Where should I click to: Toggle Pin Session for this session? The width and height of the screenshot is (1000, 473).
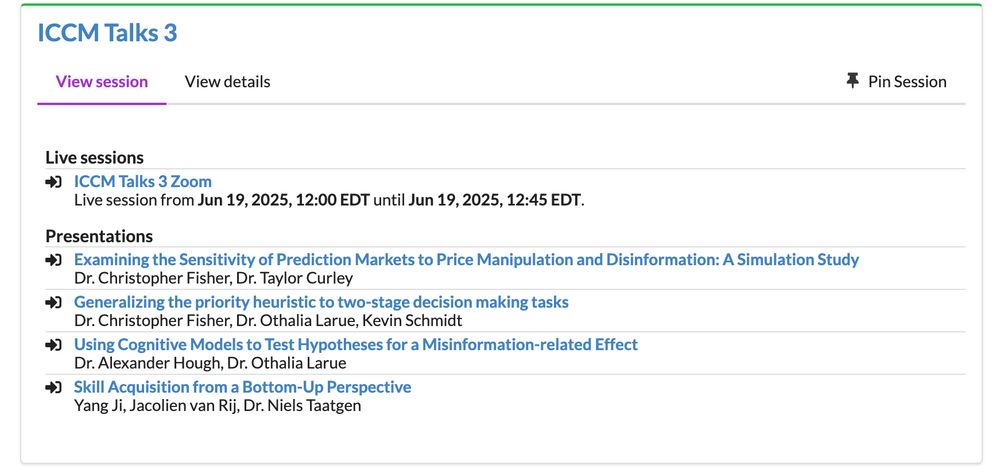pos(896,82)
